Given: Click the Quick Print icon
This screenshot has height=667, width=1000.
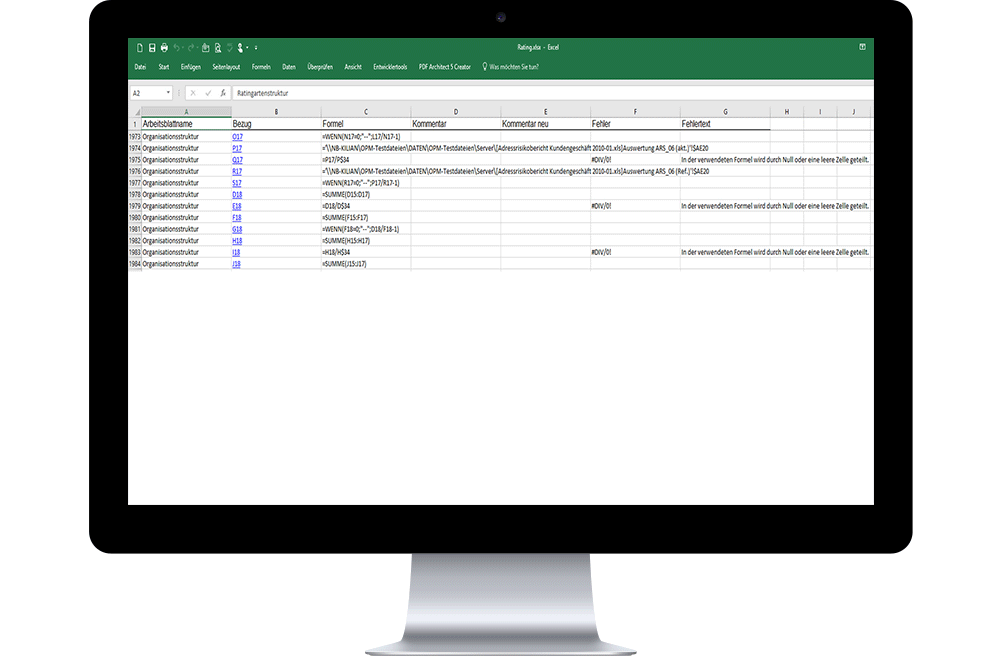Looking at the screenshot, I should 164,48.
